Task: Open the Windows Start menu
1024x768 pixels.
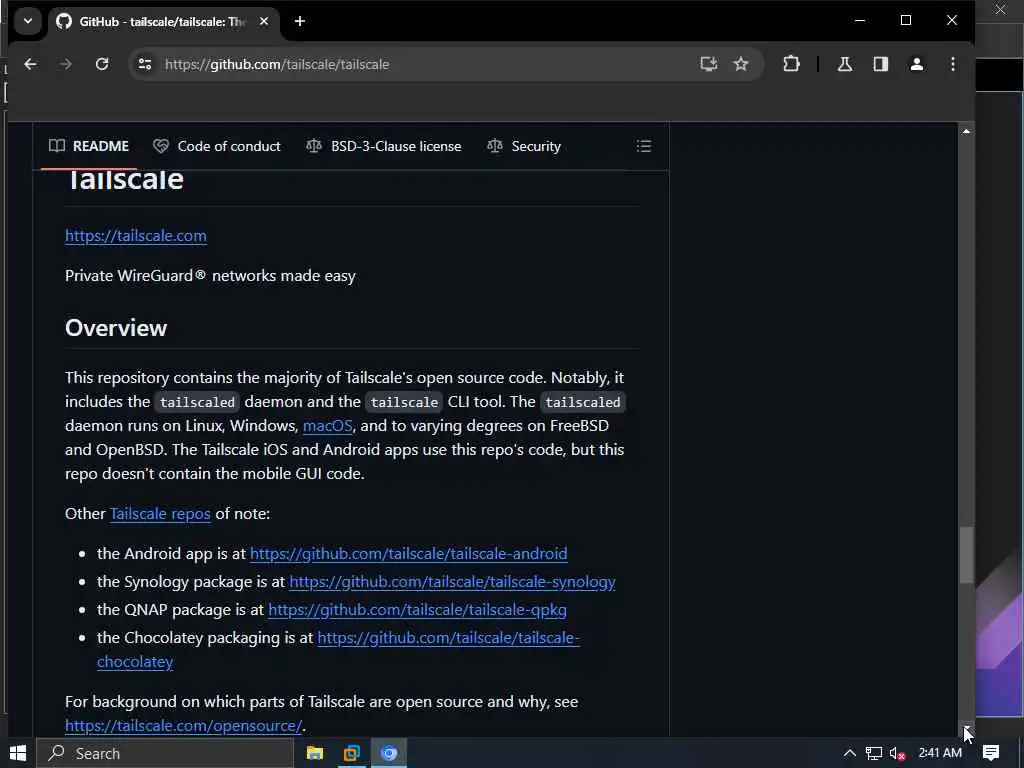Action: pyautogui.click(x=18, y=753)
